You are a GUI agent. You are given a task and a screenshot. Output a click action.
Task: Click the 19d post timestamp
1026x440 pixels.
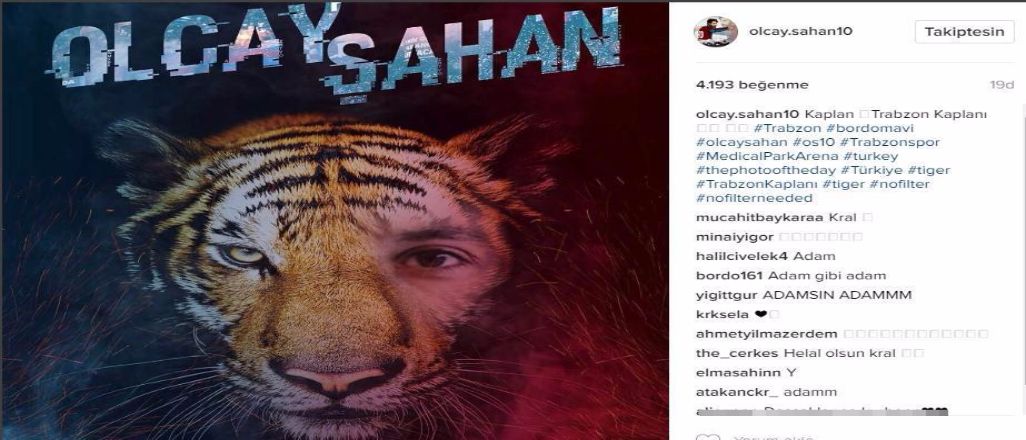coord(1001,85)
